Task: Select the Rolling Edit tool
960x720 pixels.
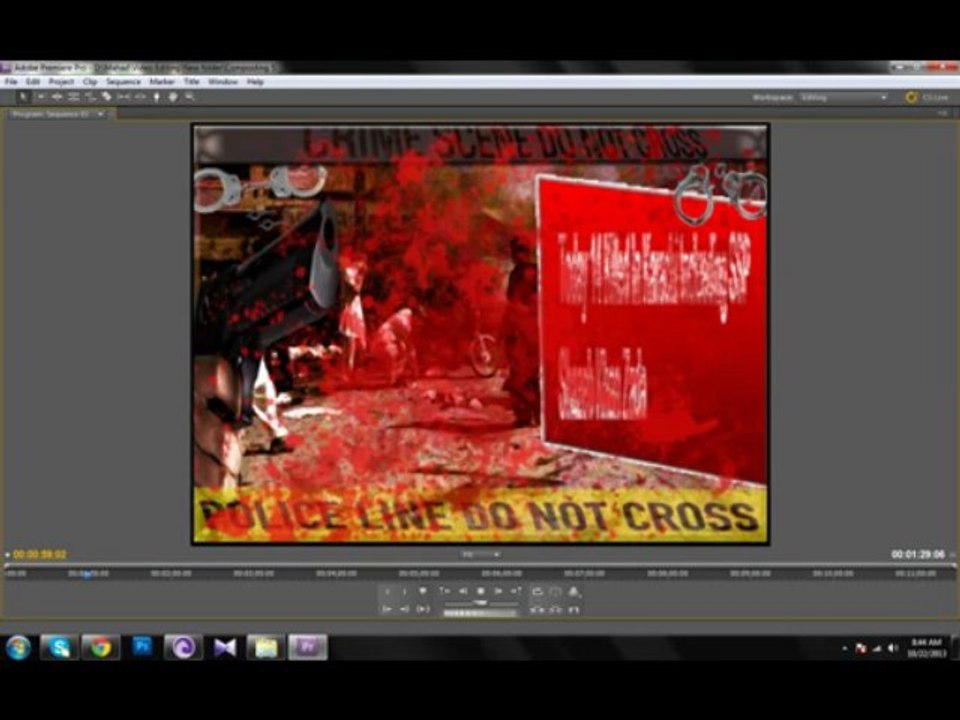Action: [x=74, y=97]
